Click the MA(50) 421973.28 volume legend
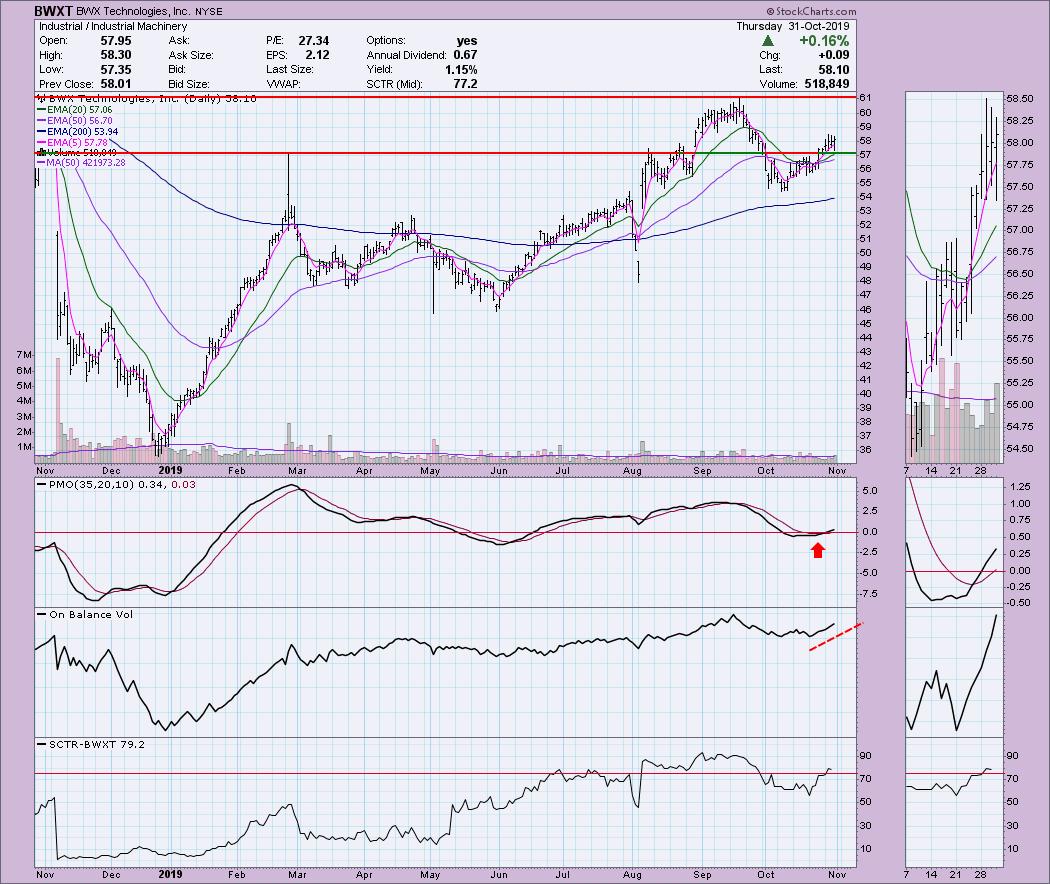This screenshot has width=1050, height=884. (81, 162)
